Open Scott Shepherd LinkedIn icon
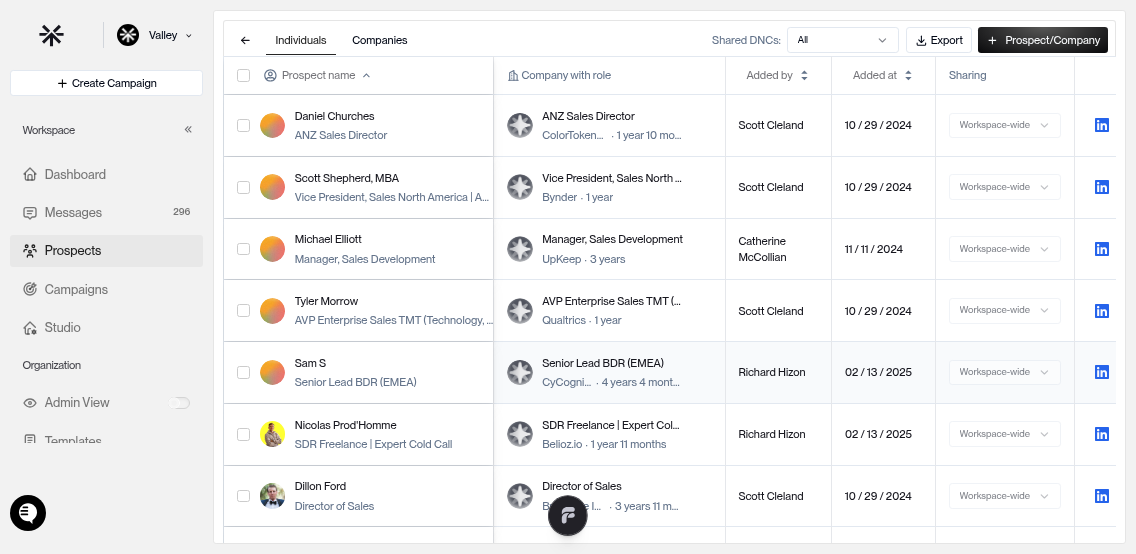 point(1102,187)
